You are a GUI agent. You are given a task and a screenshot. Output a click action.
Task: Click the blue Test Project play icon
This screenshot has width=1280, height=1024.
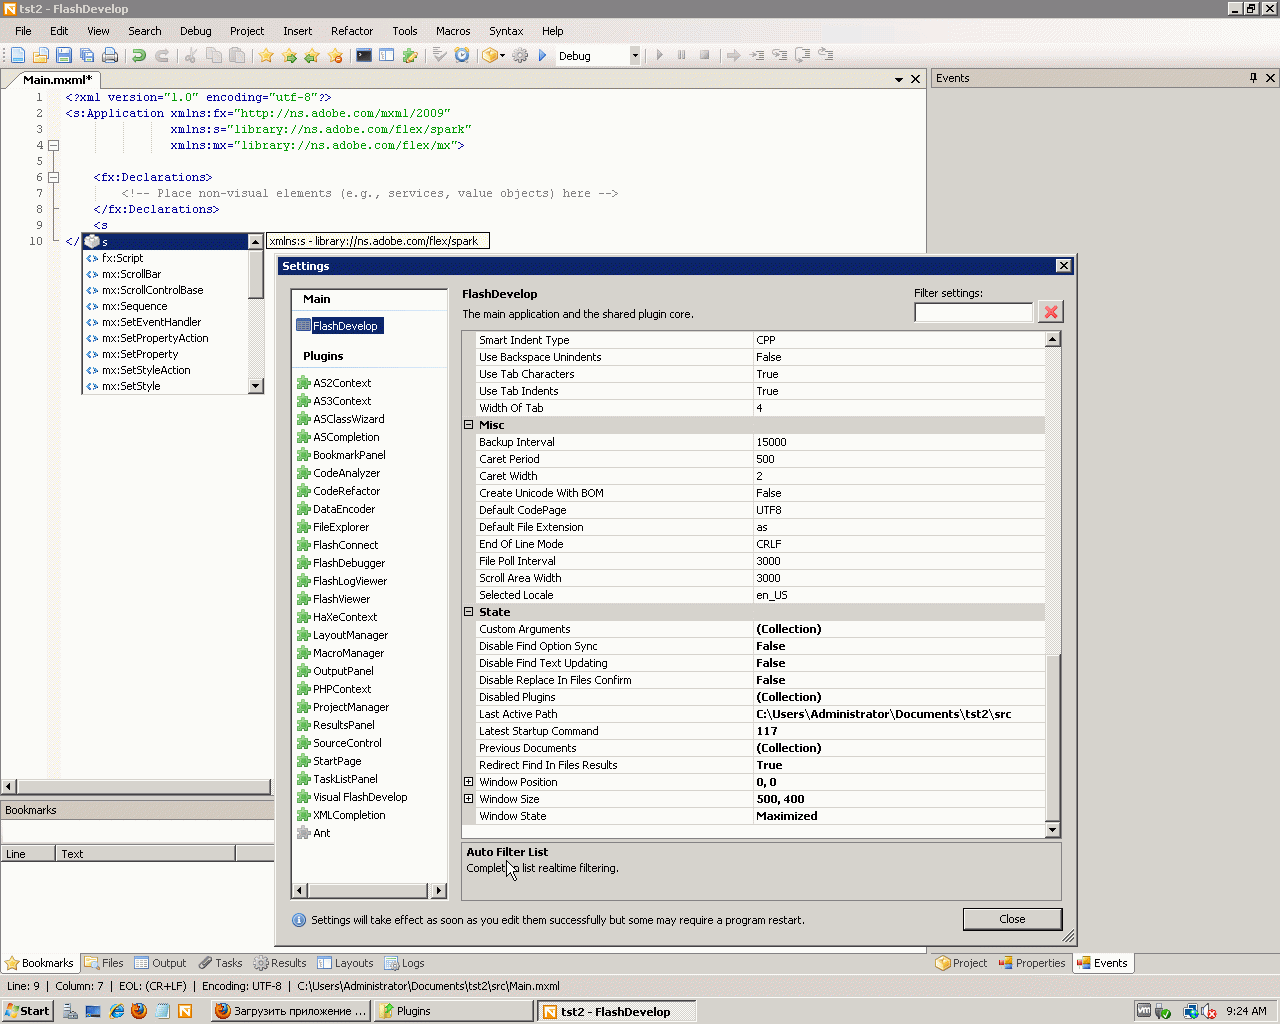tap(543, 56)
